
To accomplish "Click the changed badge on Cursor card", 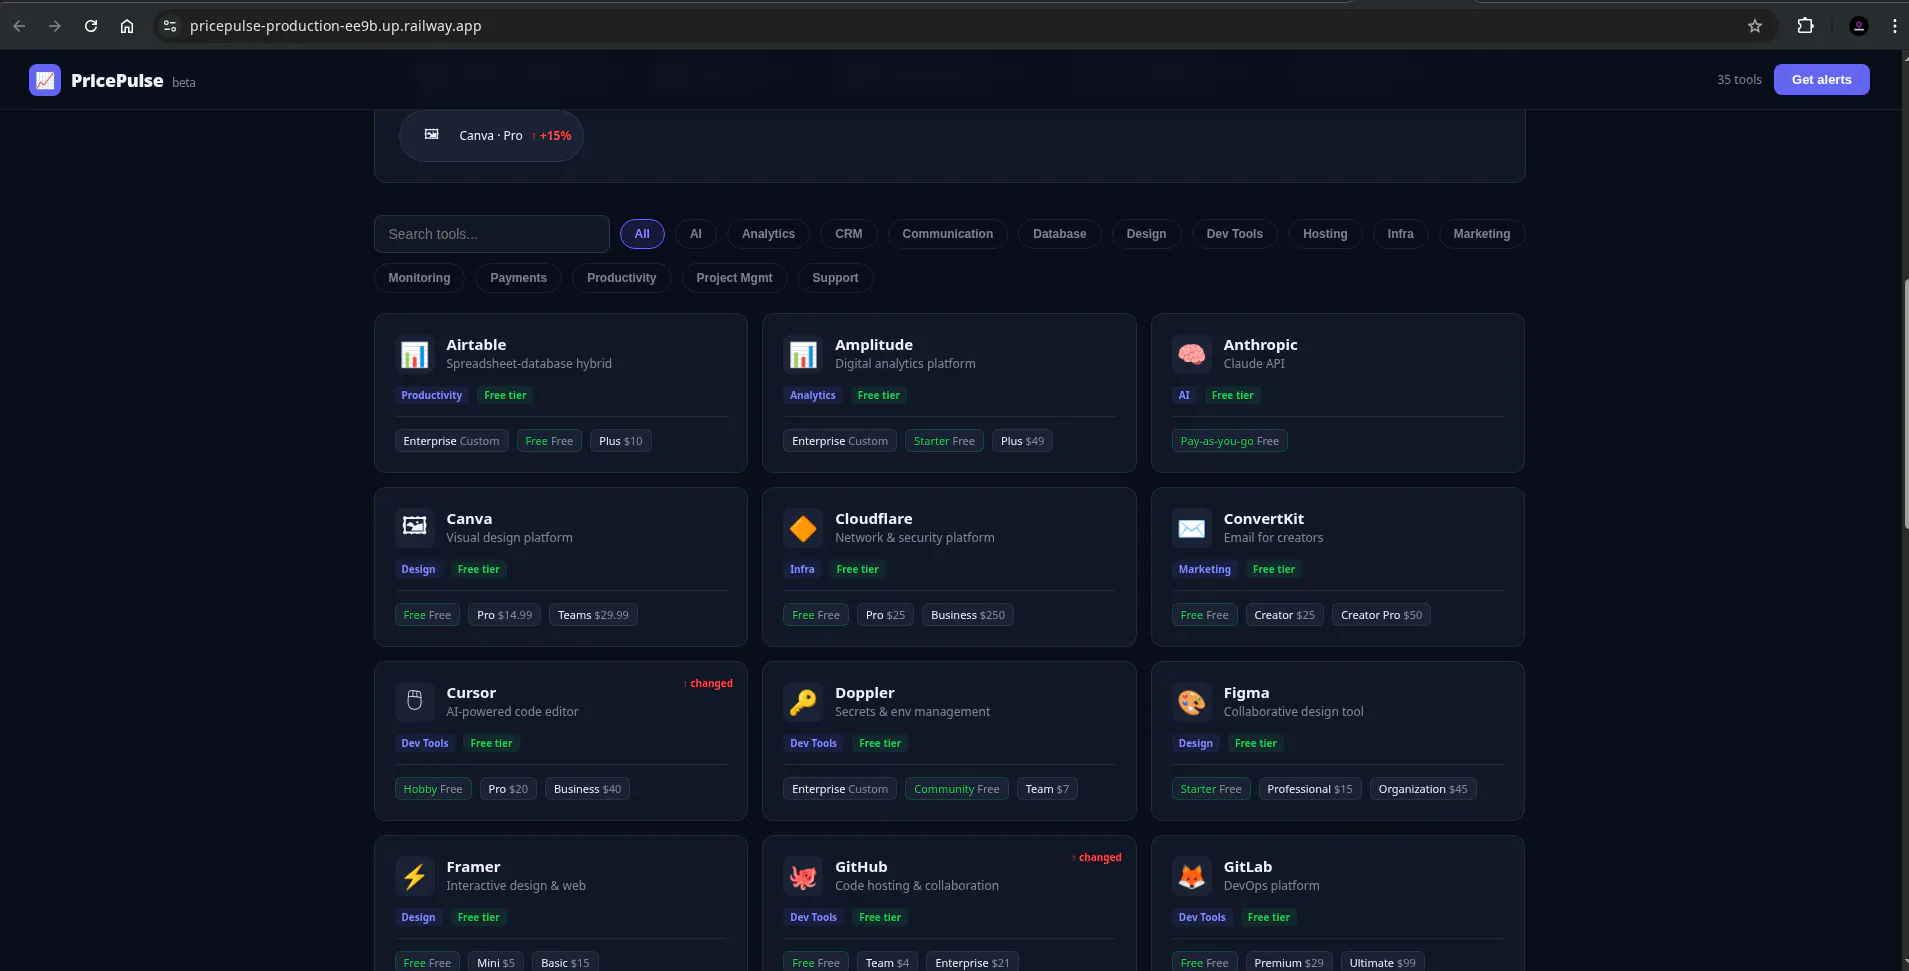I will [708, 684].
